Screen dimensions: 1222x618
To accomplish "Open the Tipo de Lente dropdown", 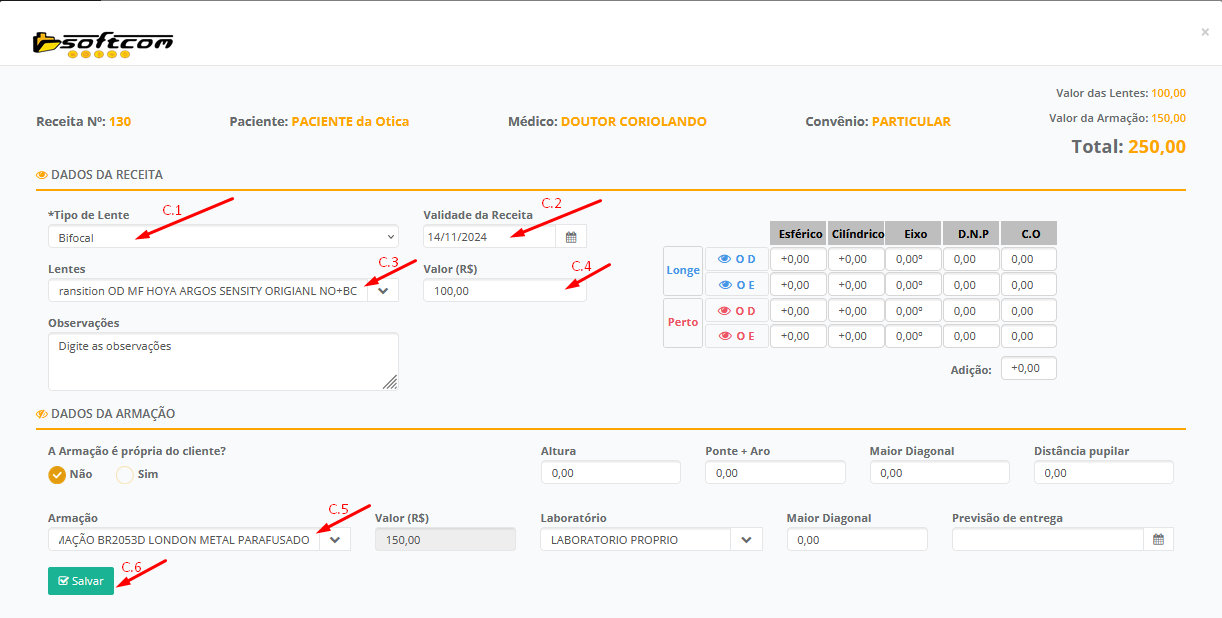I will pyautogui.click(x=223, y=237).
